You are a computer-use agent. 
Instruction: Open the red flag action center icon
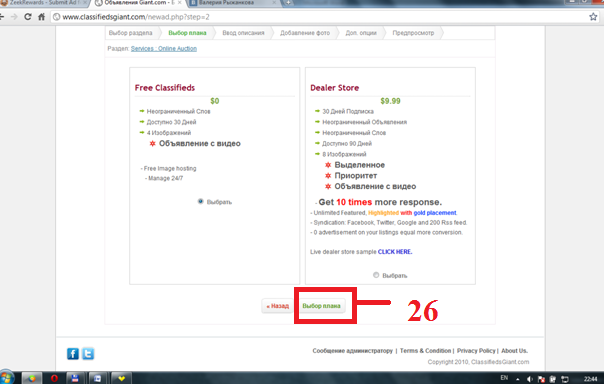541,379
